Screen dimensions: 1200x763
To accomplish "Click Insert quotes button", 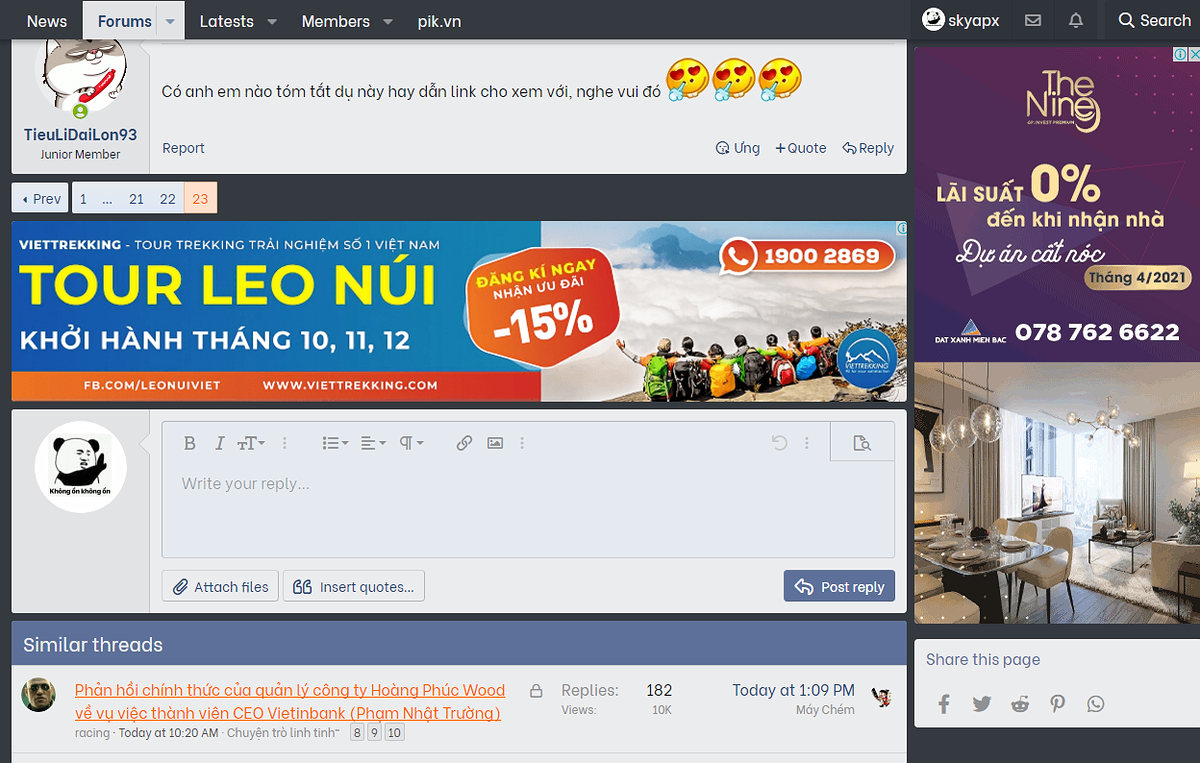I will [354, 587].
